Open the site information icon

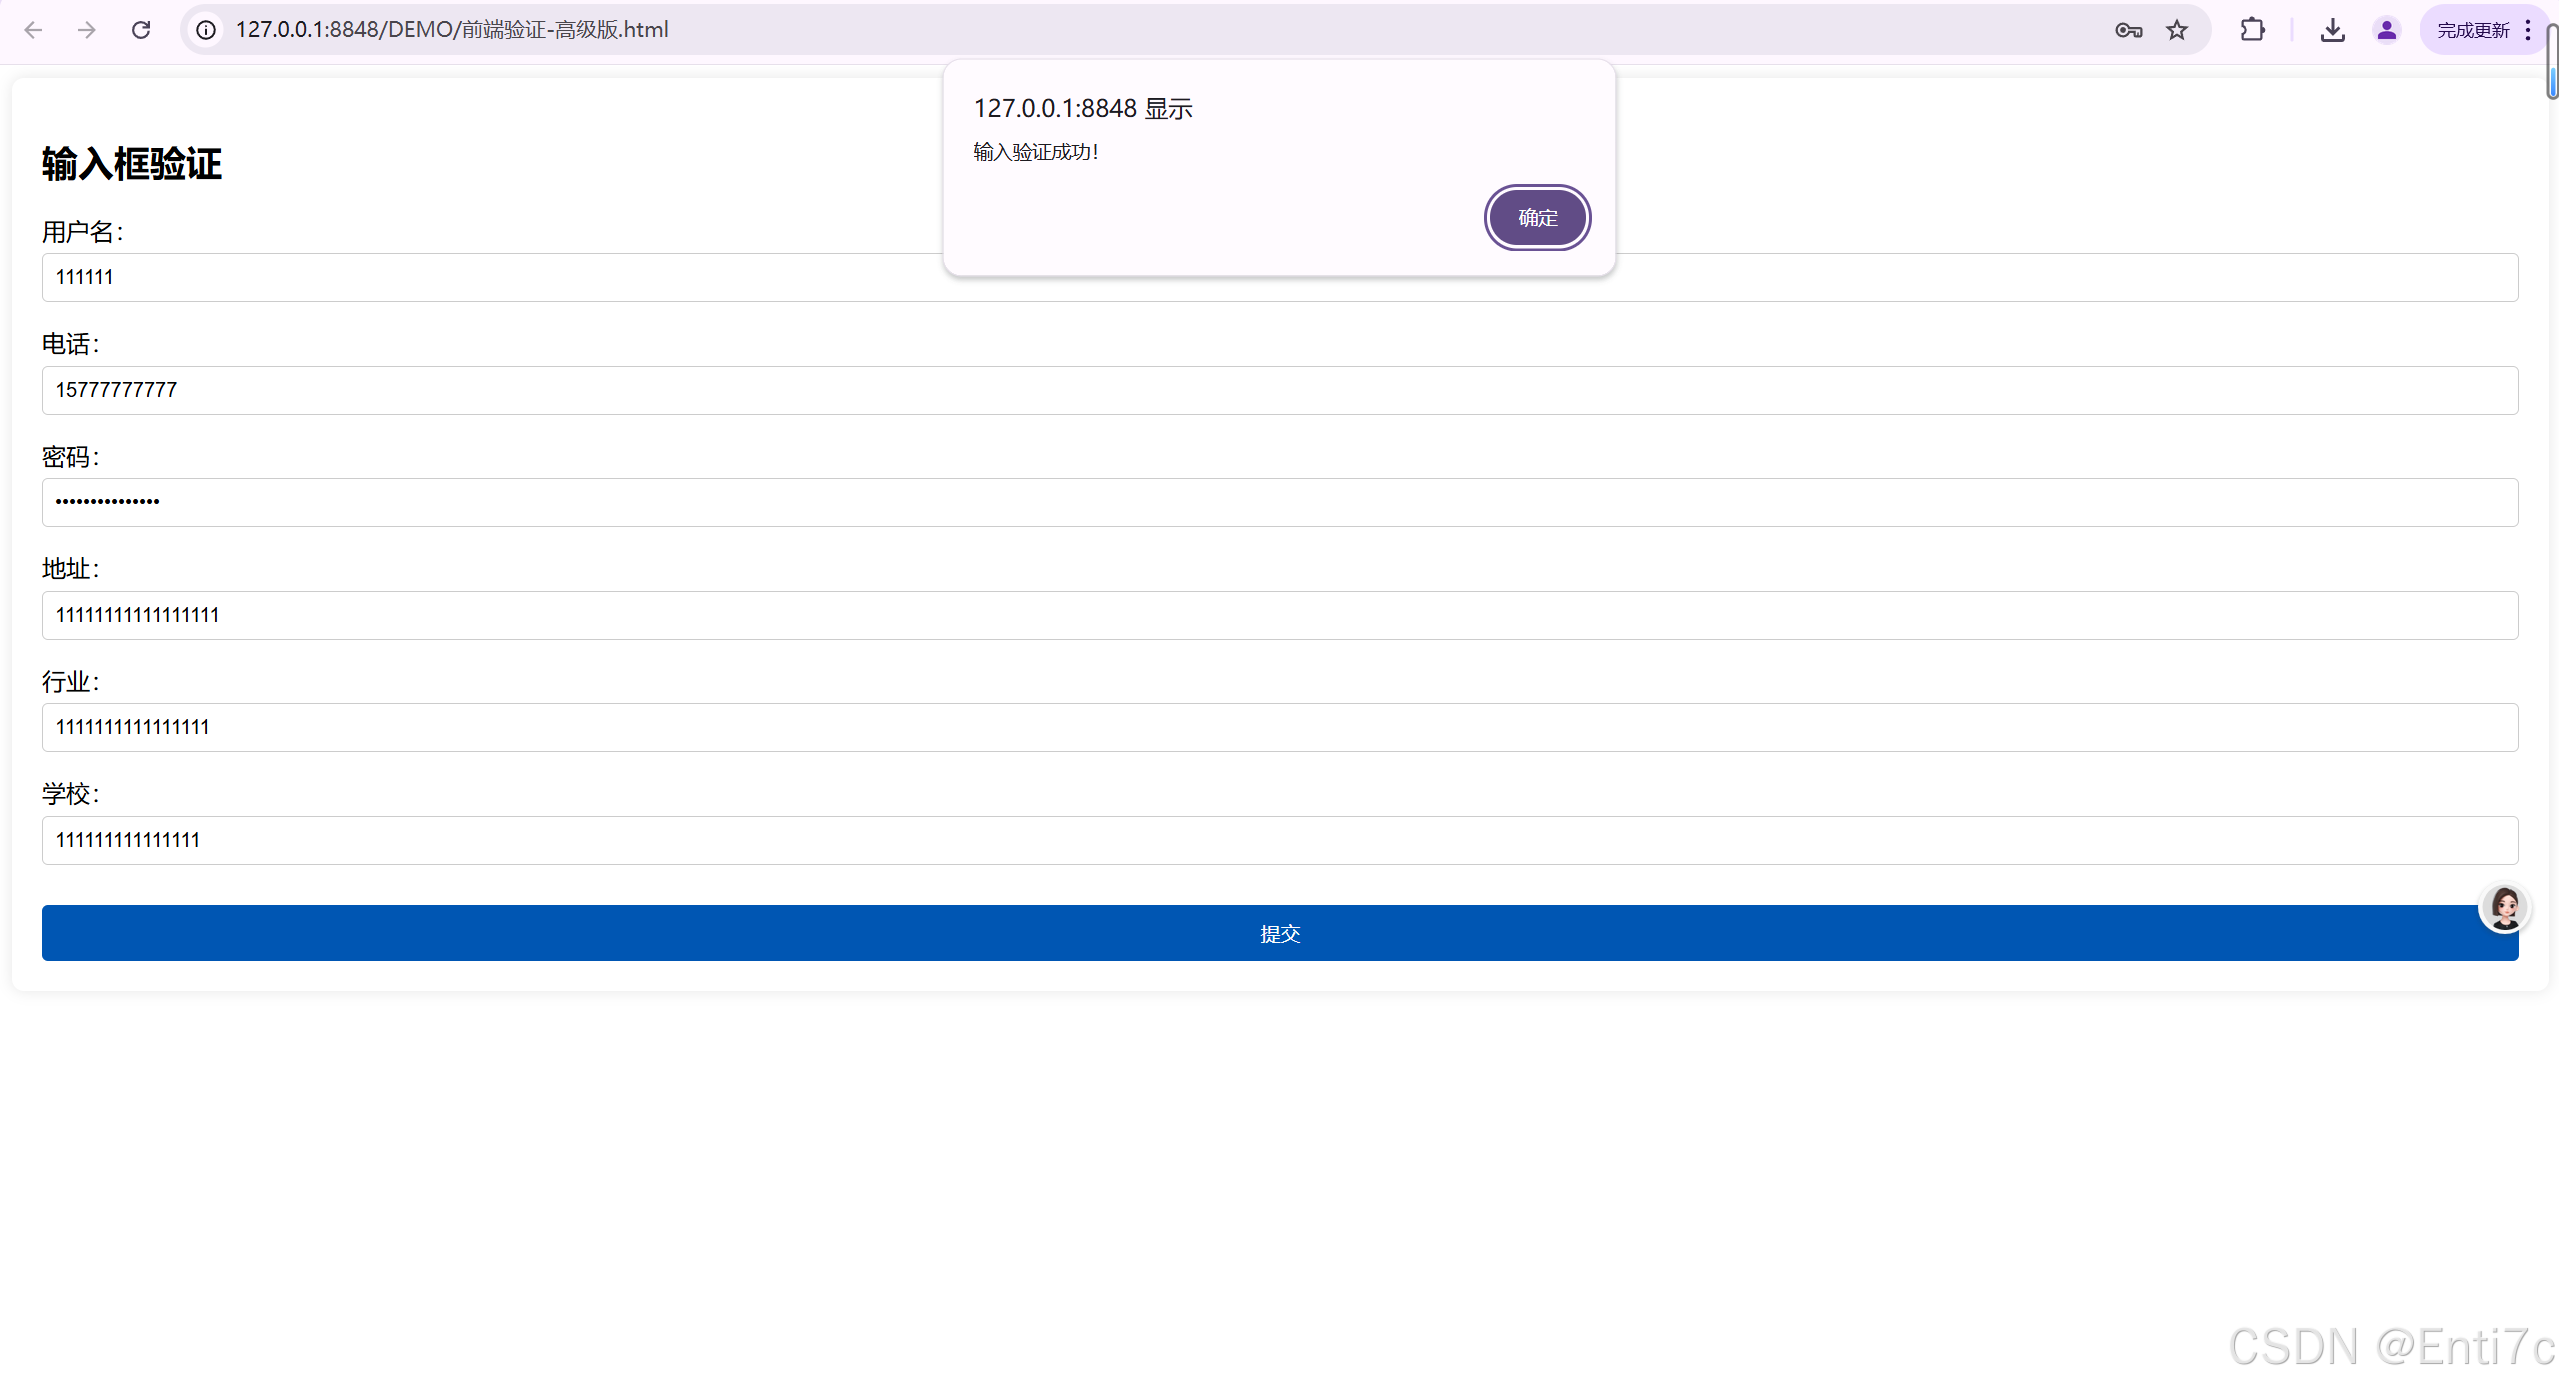point(206,30)
